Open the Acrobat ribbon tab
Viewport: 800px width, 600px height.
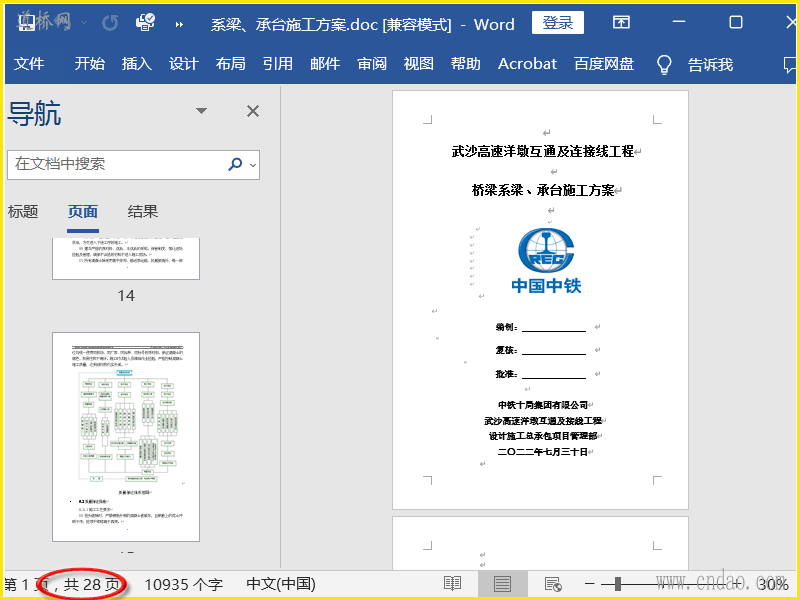tap(528, 64)
